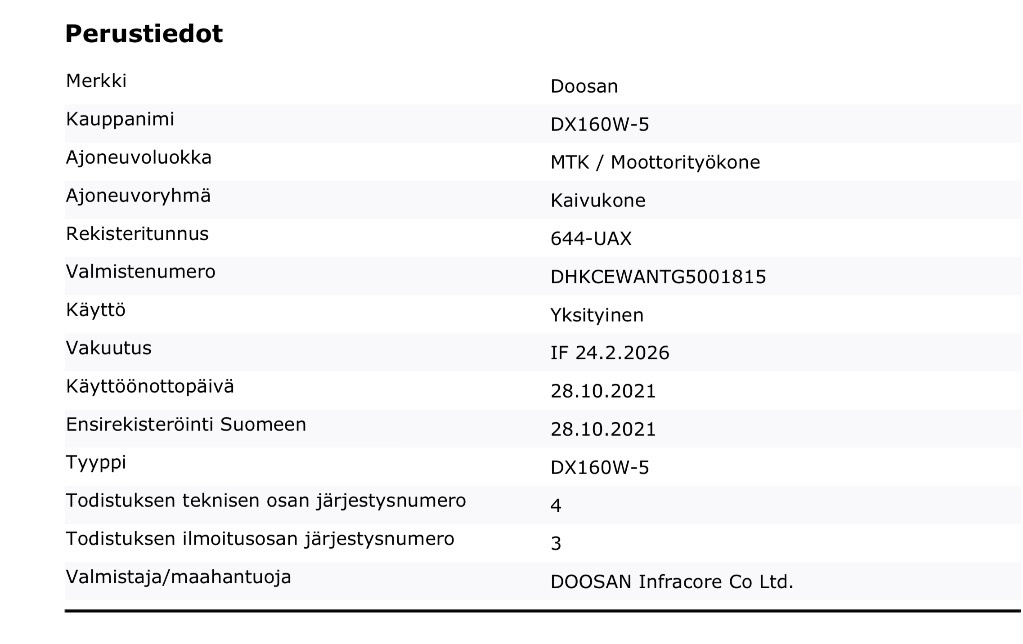Click the Käyttöönottopäivä date 28.10.2021
1023x644 pixels.
(603, 391)
